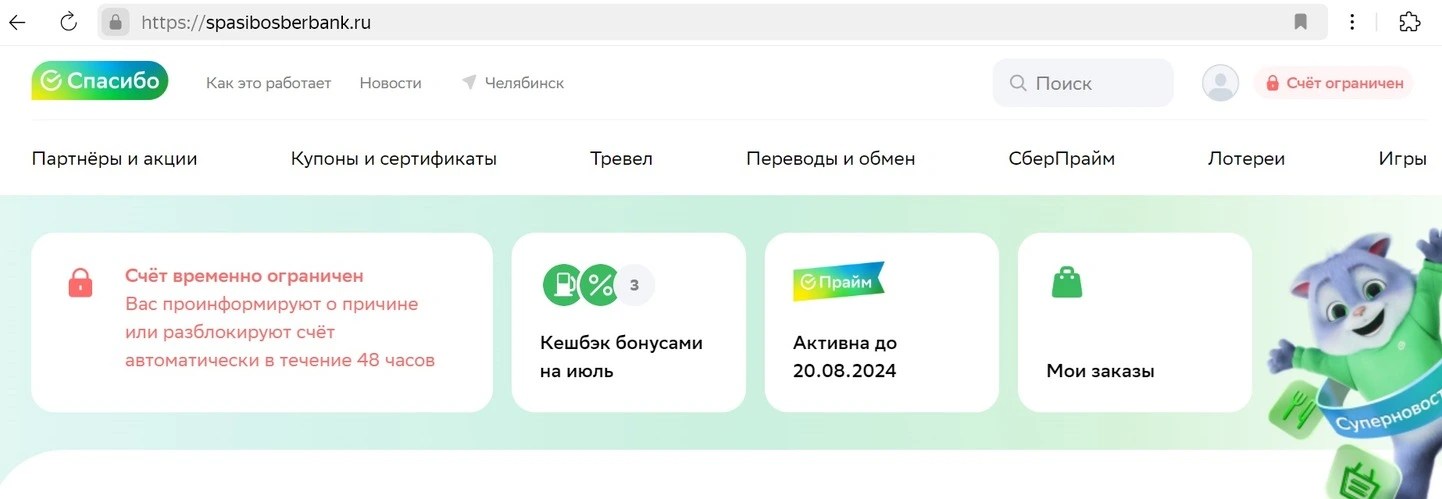Viewport: 1442px width, 499px height.
Task: Click the location arrow icon next to Челябинск
Action: (469, 83)
